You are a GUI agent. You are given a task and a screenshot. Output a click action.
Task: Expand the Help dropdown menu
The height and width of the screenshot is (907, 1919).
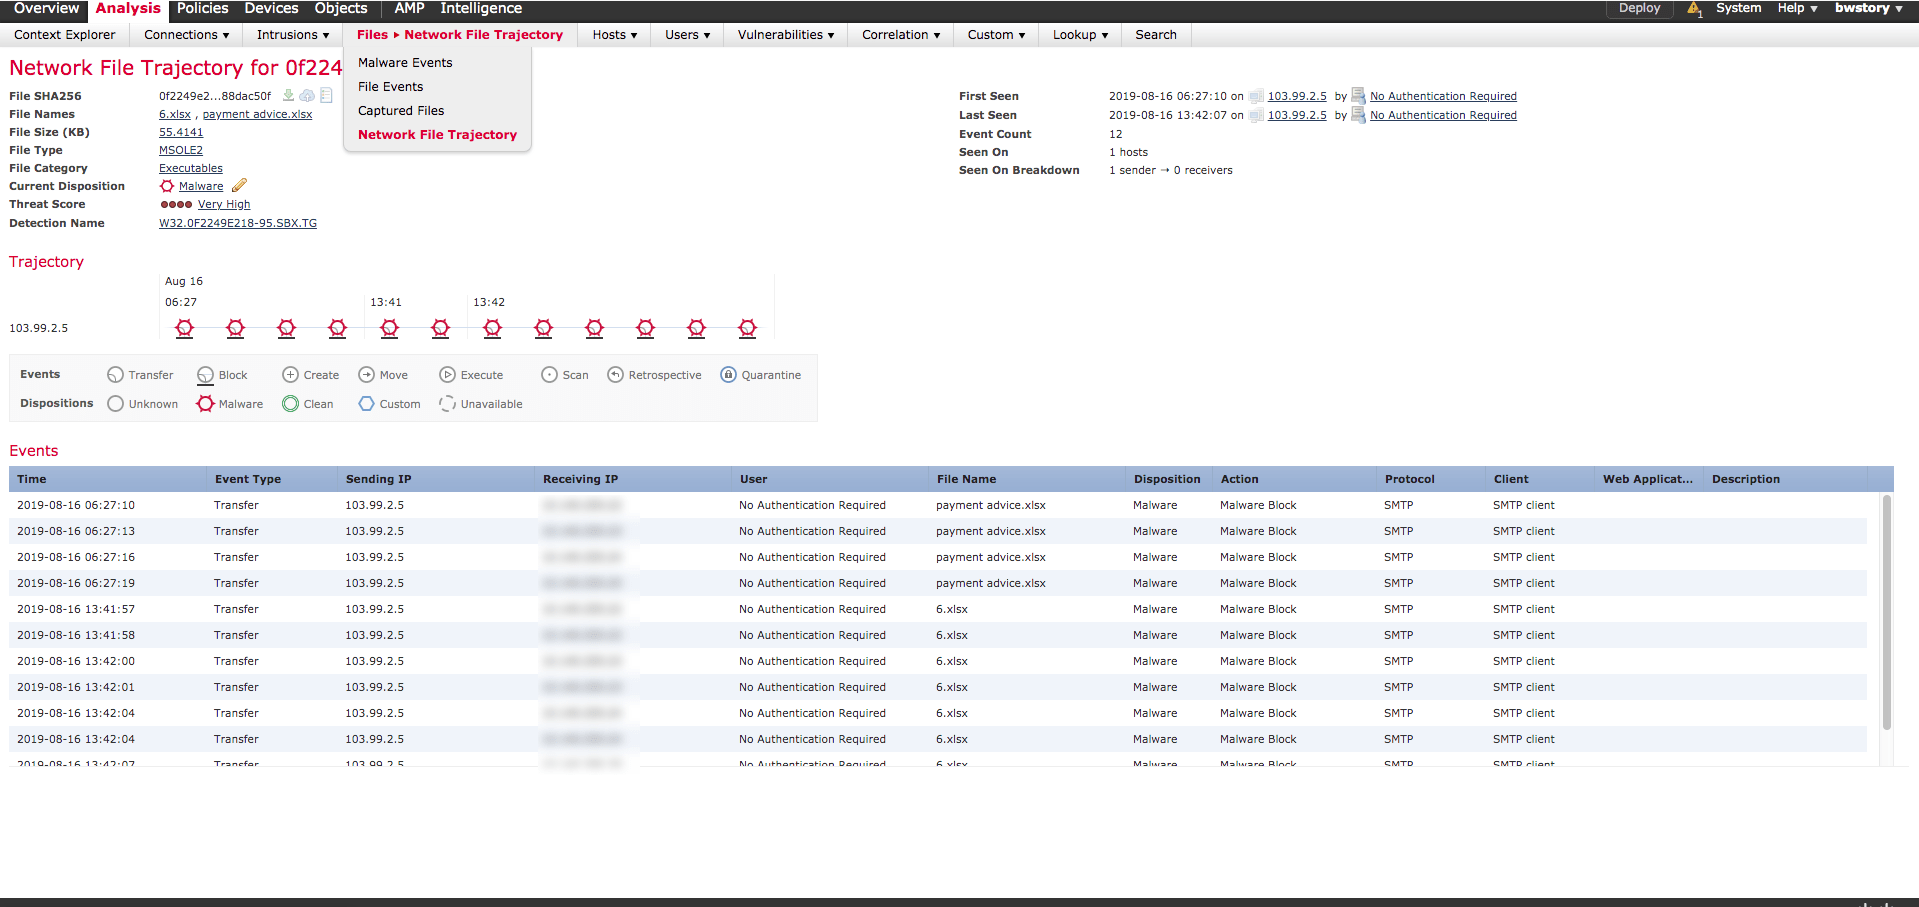click(1797, 8)
